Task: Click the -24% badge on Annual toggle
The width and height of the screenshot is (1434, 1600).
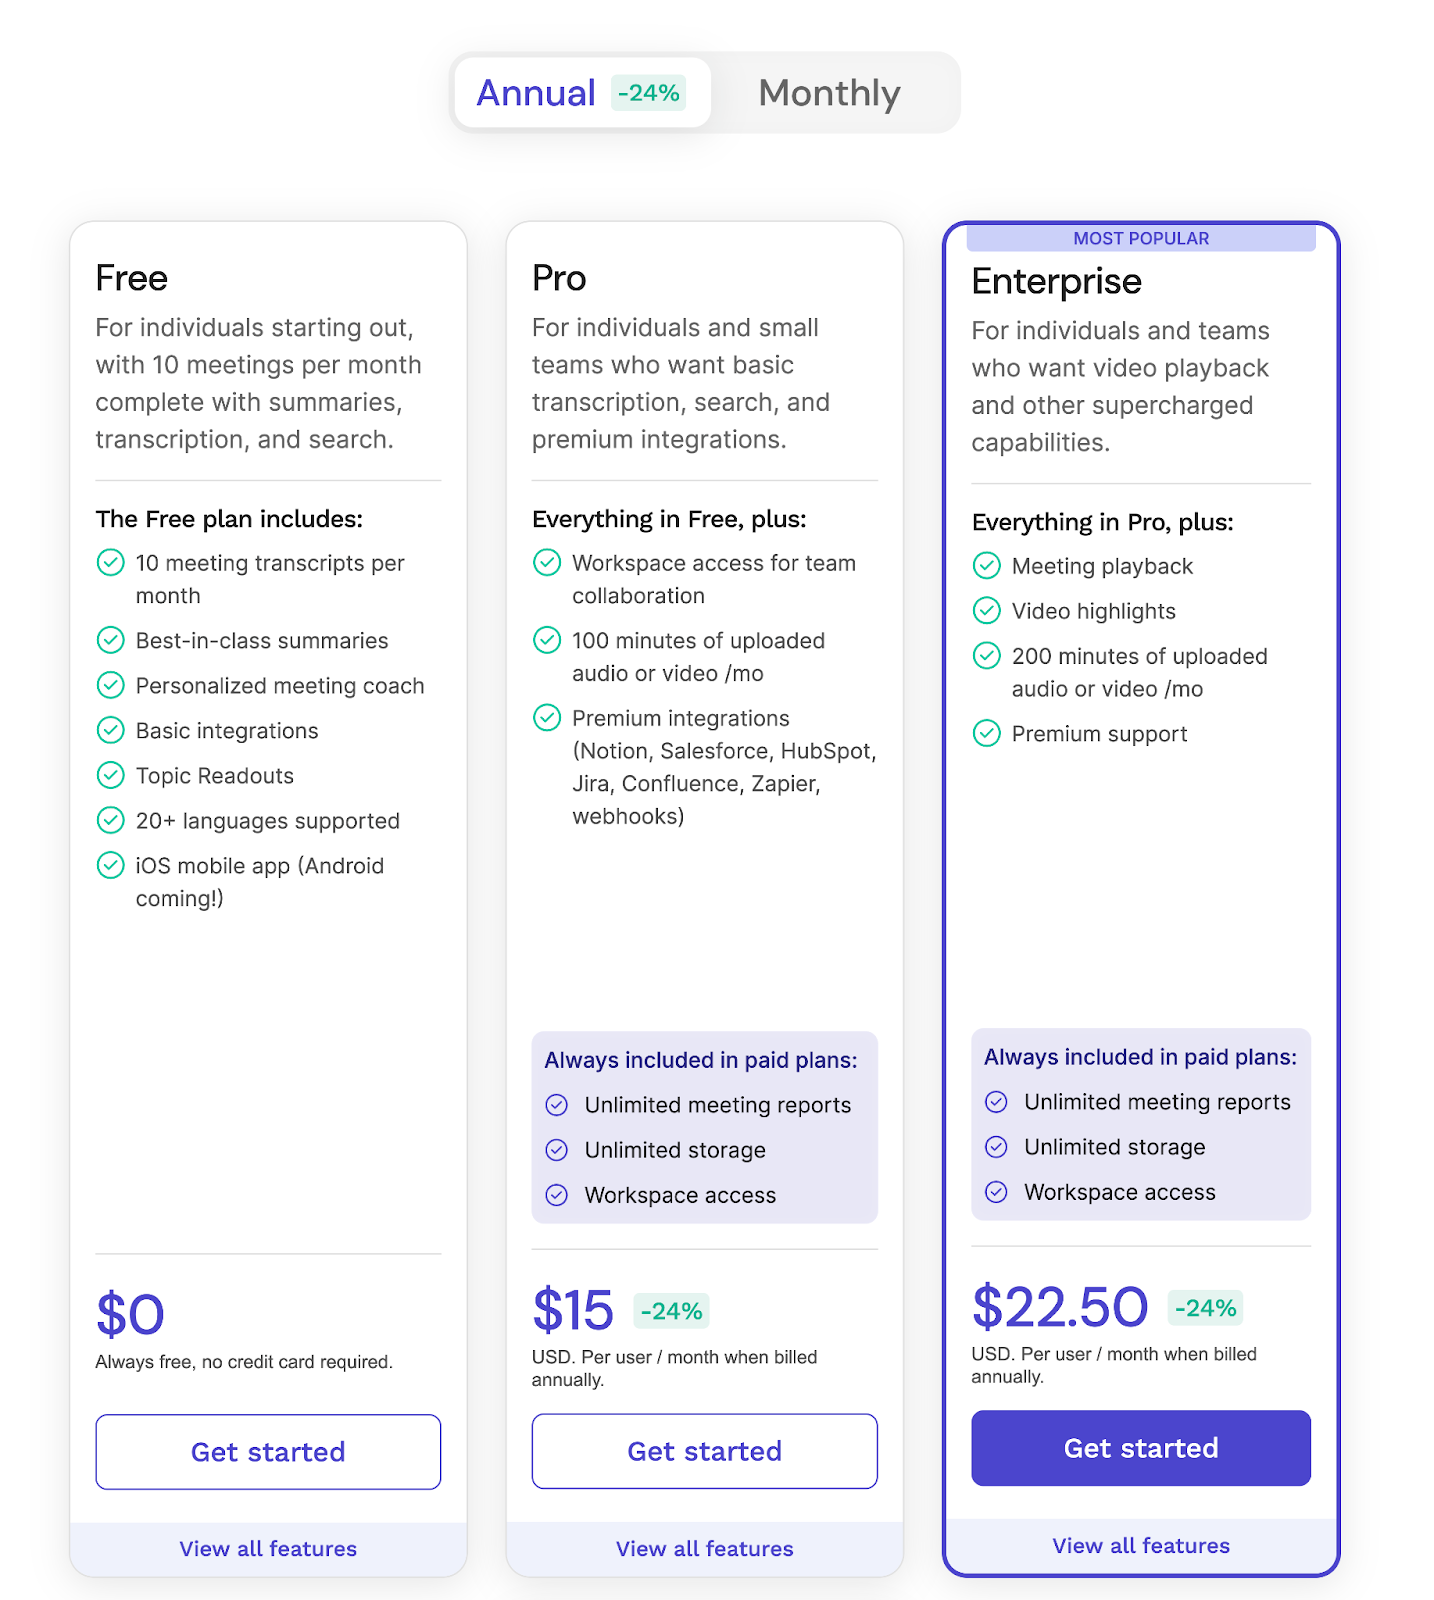Action: click(x=649, y=93)
